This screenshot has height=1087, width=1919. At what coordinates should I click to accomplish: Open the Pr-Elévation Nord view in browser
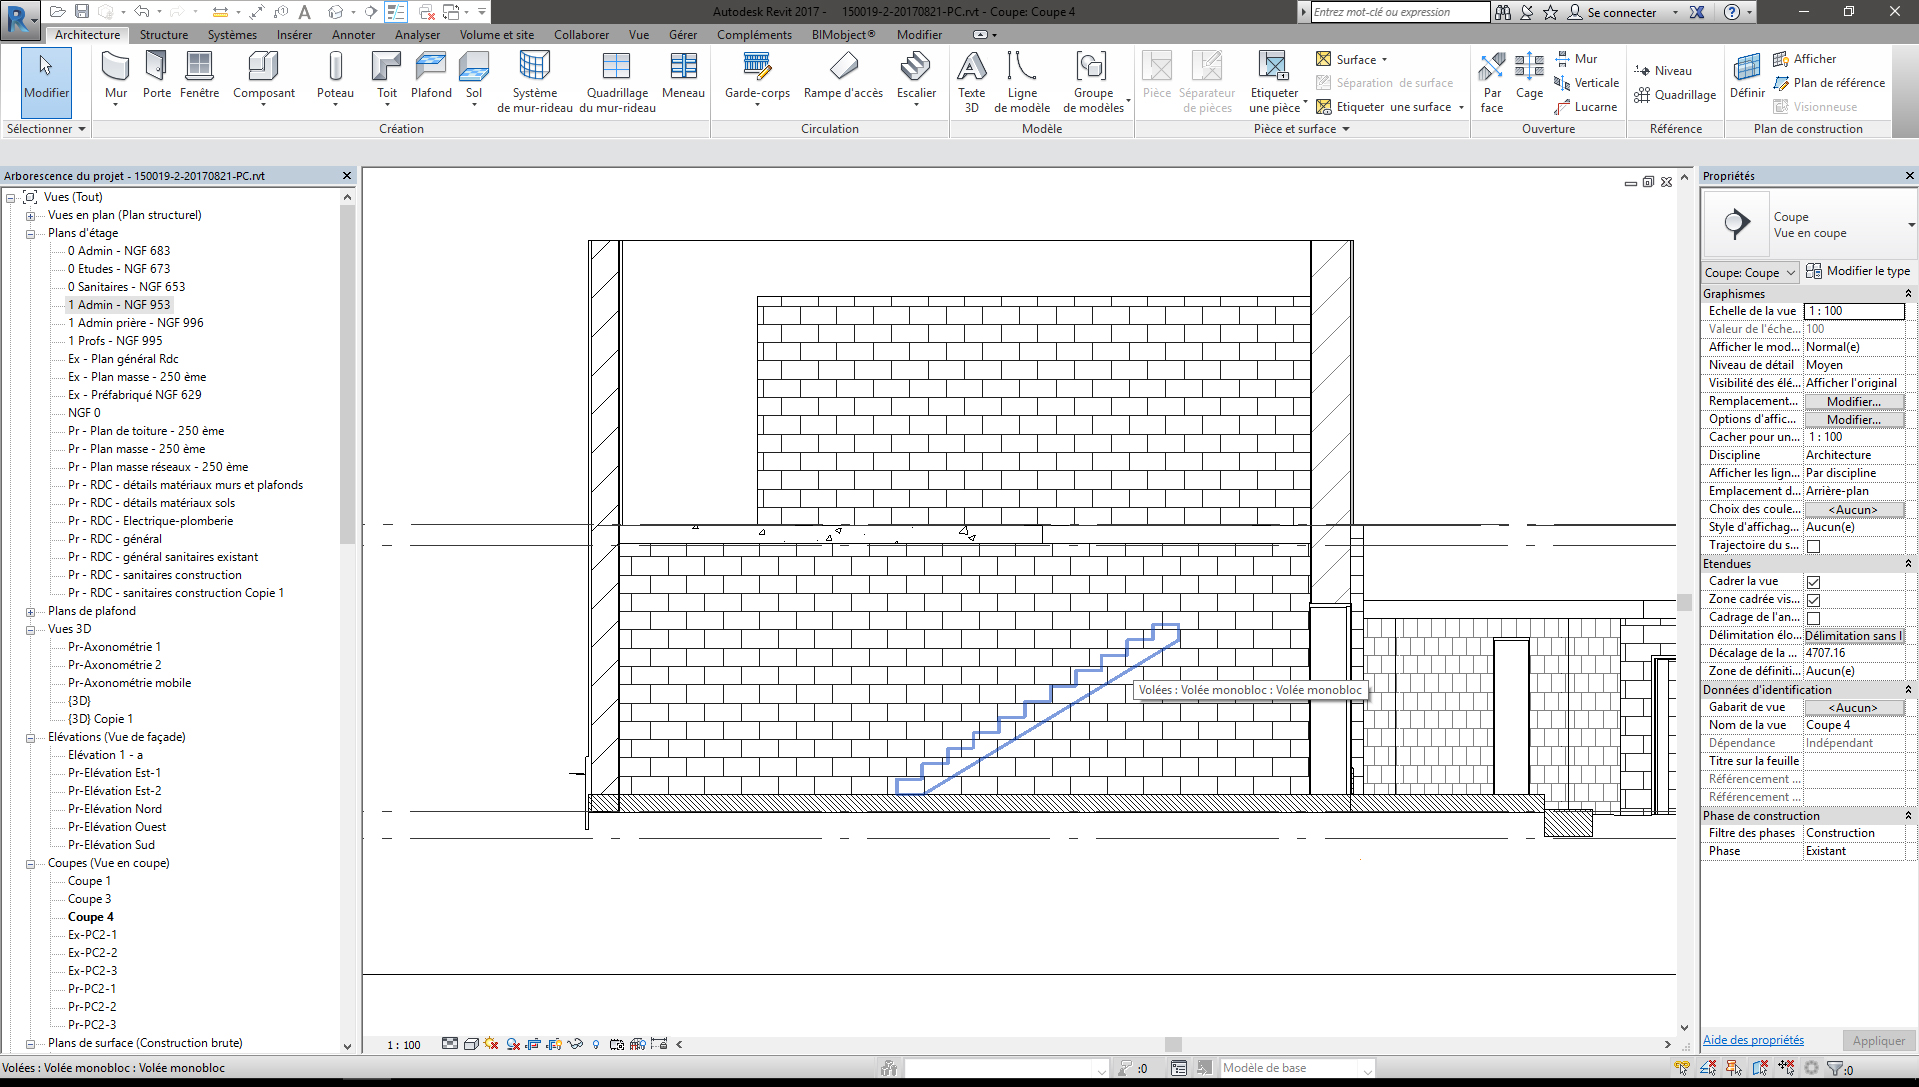tap(115, 809)
